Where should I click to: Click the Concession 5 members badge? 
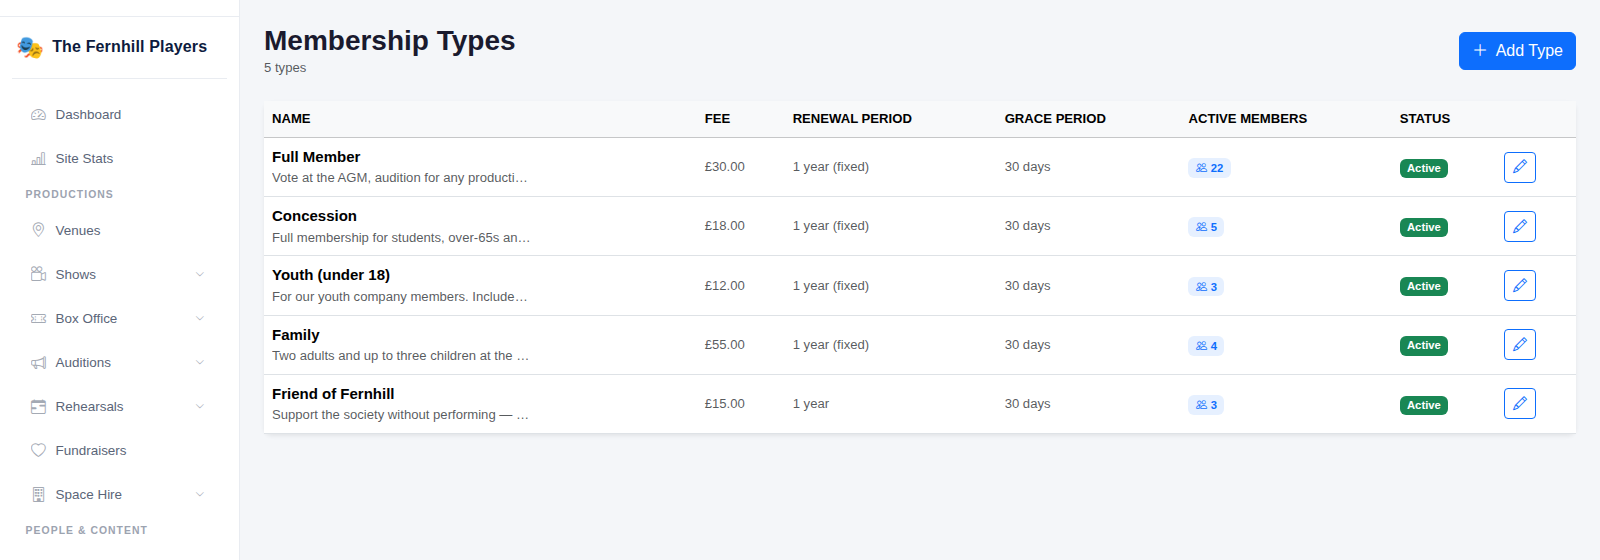[x=1206, y=227]
